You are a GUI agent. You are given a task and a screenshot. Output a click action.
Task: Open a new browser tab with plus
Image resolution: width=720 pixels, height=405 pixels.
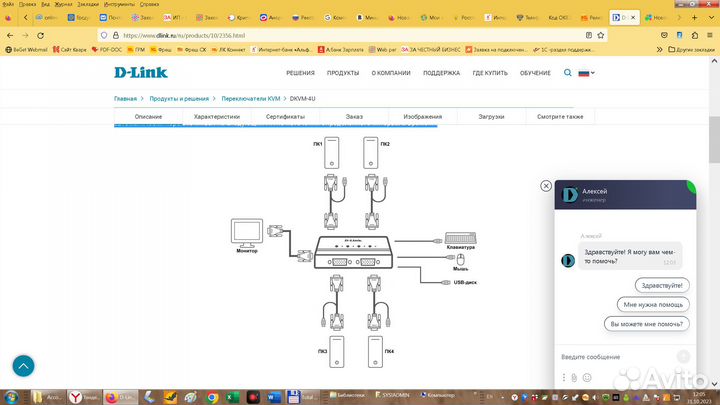coord(694,17)
